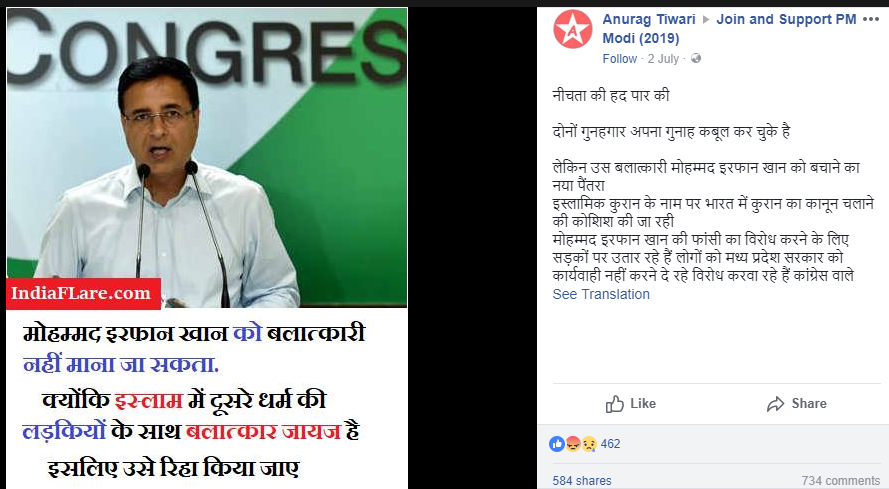Open the post options three-dot menu
Screen dimensions: 889x489
(x=870, y=19)
